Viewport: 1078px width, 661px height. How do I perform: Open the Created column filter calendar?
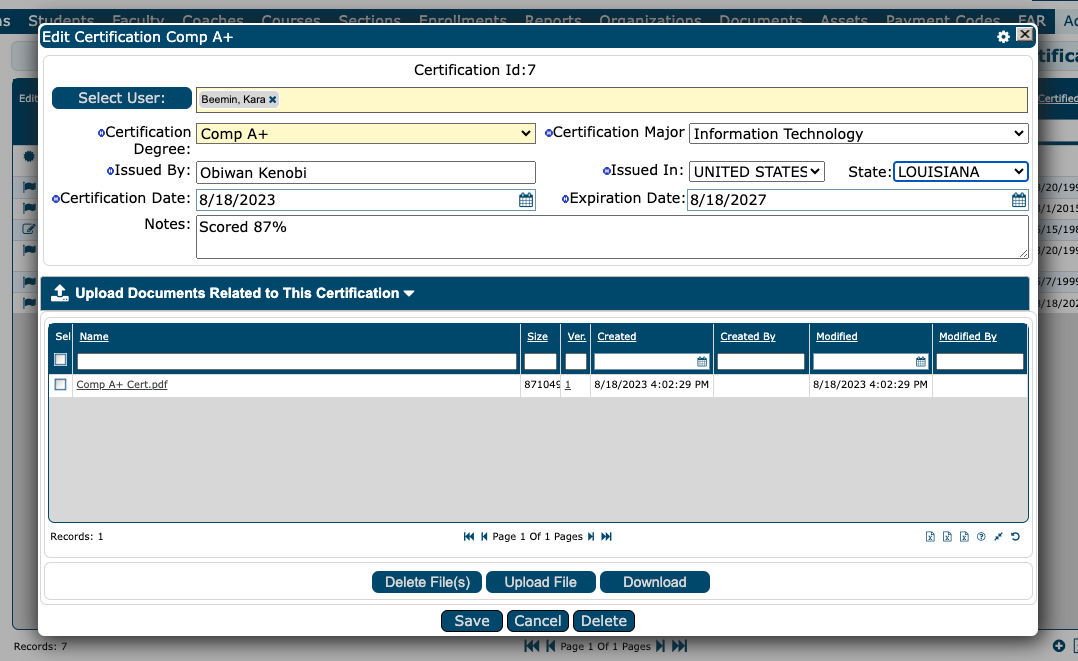point(703,361)
